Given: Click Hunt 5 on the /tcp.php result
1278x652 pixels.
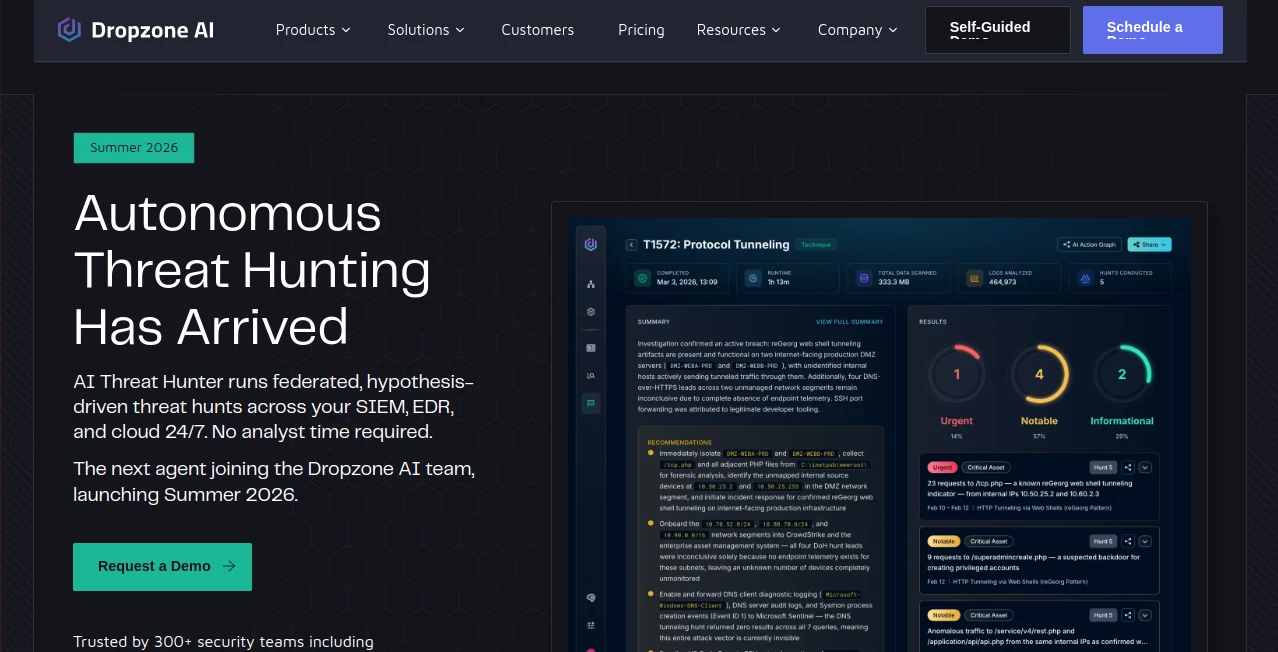Looking at the screenshot, I should 1103,467.
